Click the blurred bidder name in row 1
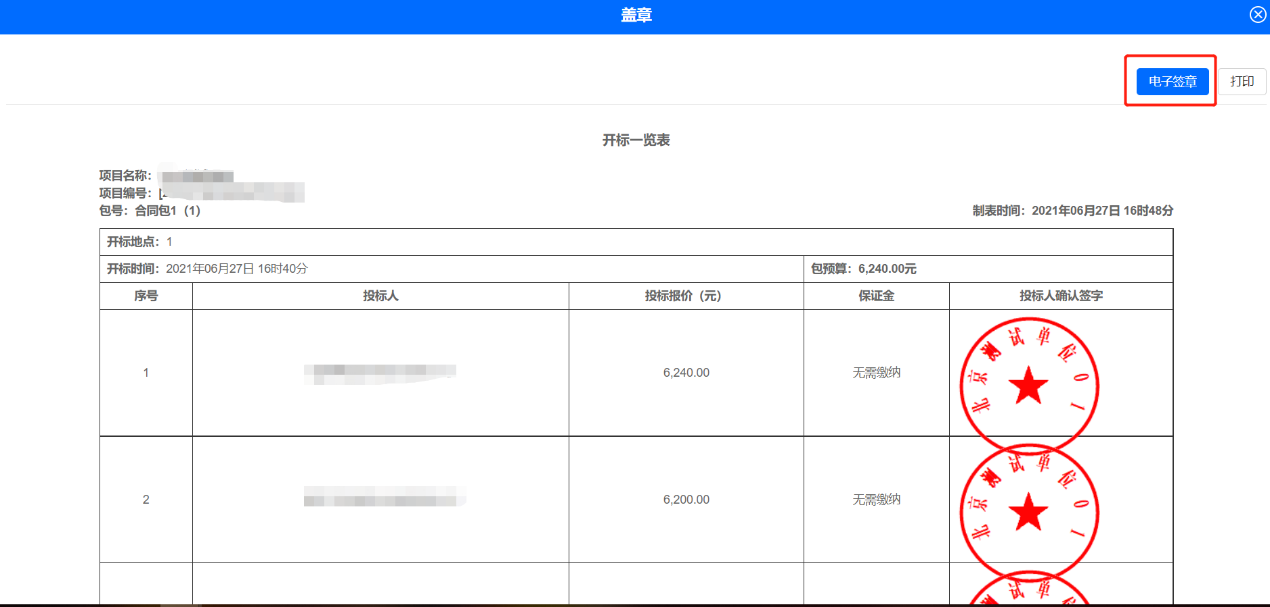1270x607 pixels. (x=380, y=373)
